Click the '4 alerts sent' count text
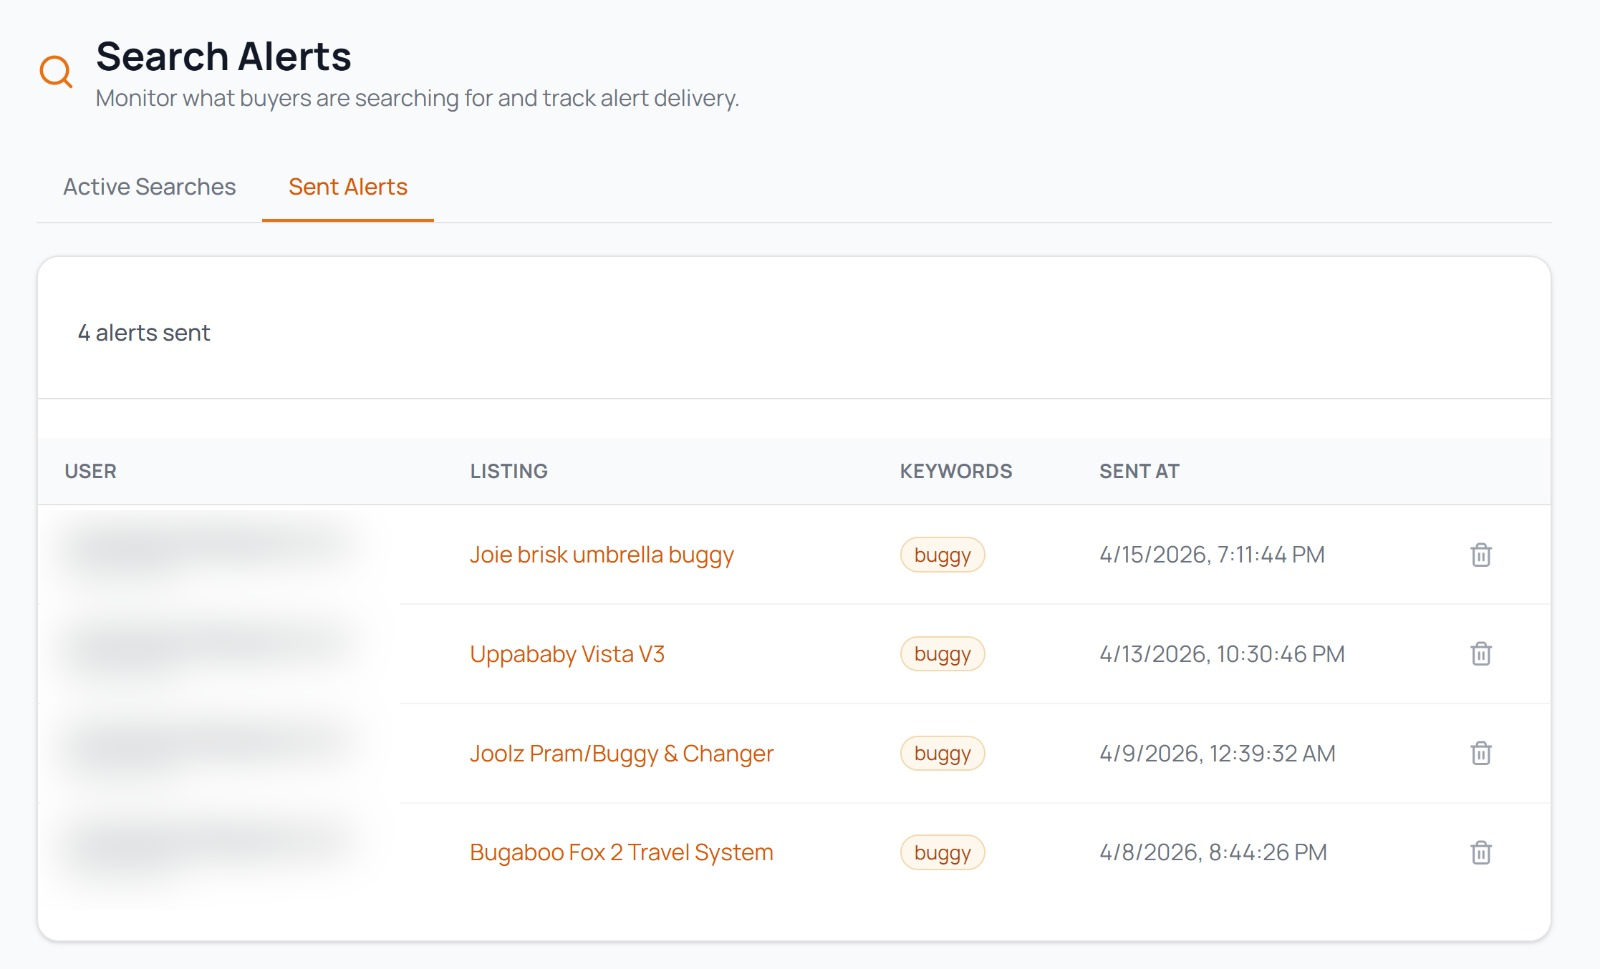1600x969 pixels. [x=144, y=333]
